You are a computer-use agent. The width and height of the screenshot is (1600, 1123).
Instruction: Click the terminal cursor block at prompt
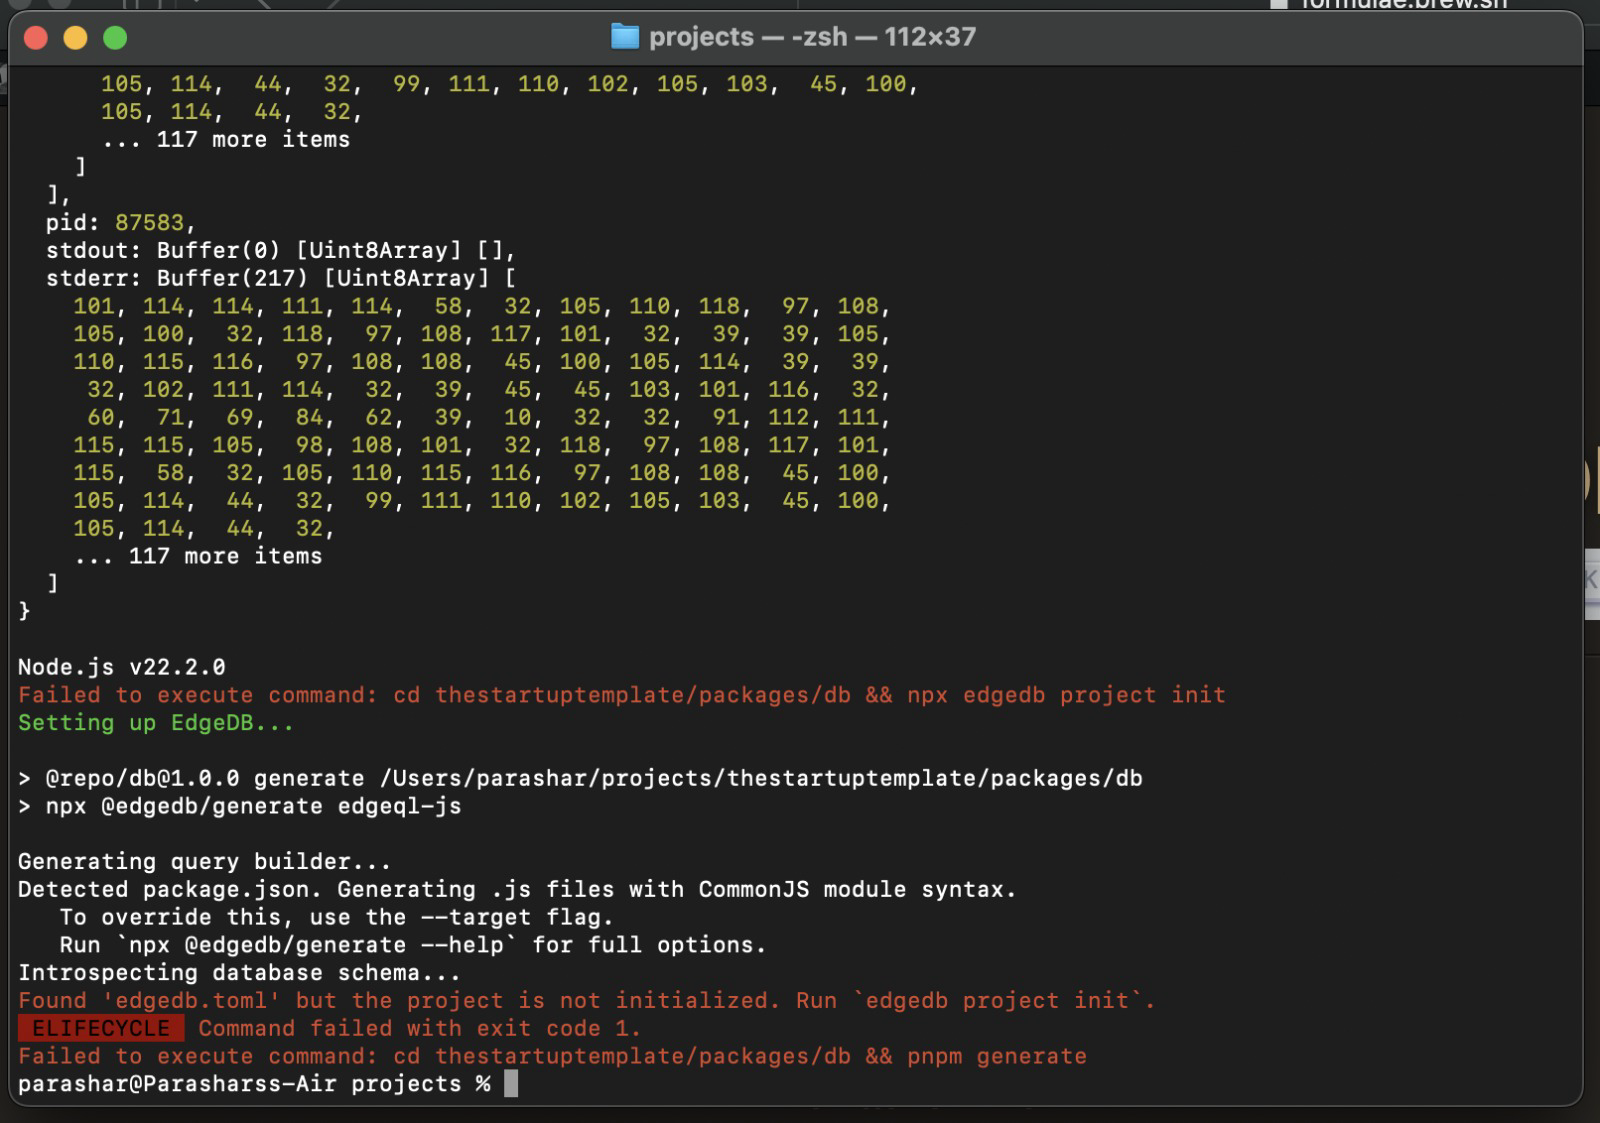[511, 1084]
